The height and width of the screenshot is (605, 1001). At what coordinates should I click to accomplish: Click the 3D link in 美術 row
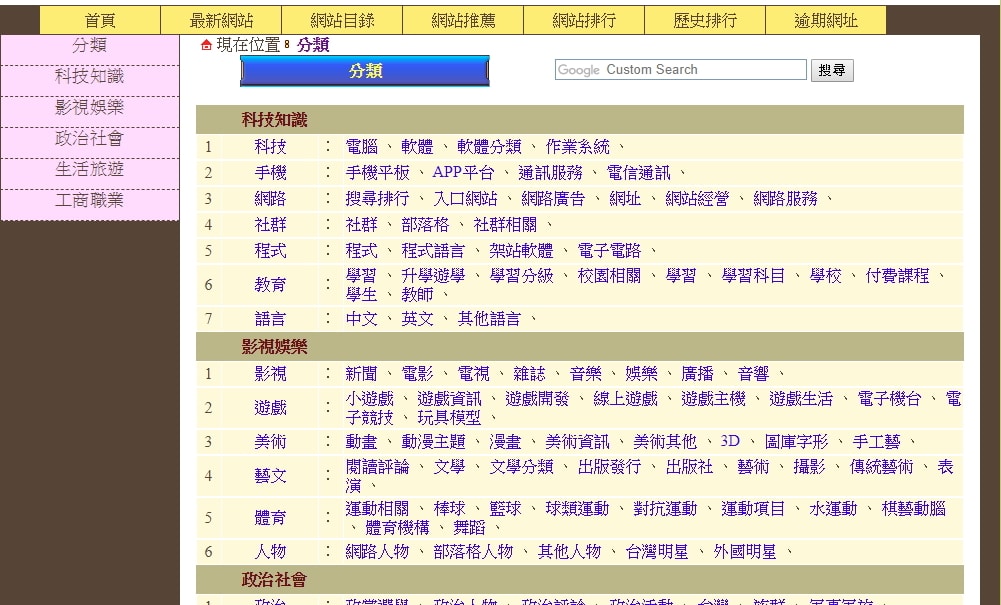click(730, 442)
